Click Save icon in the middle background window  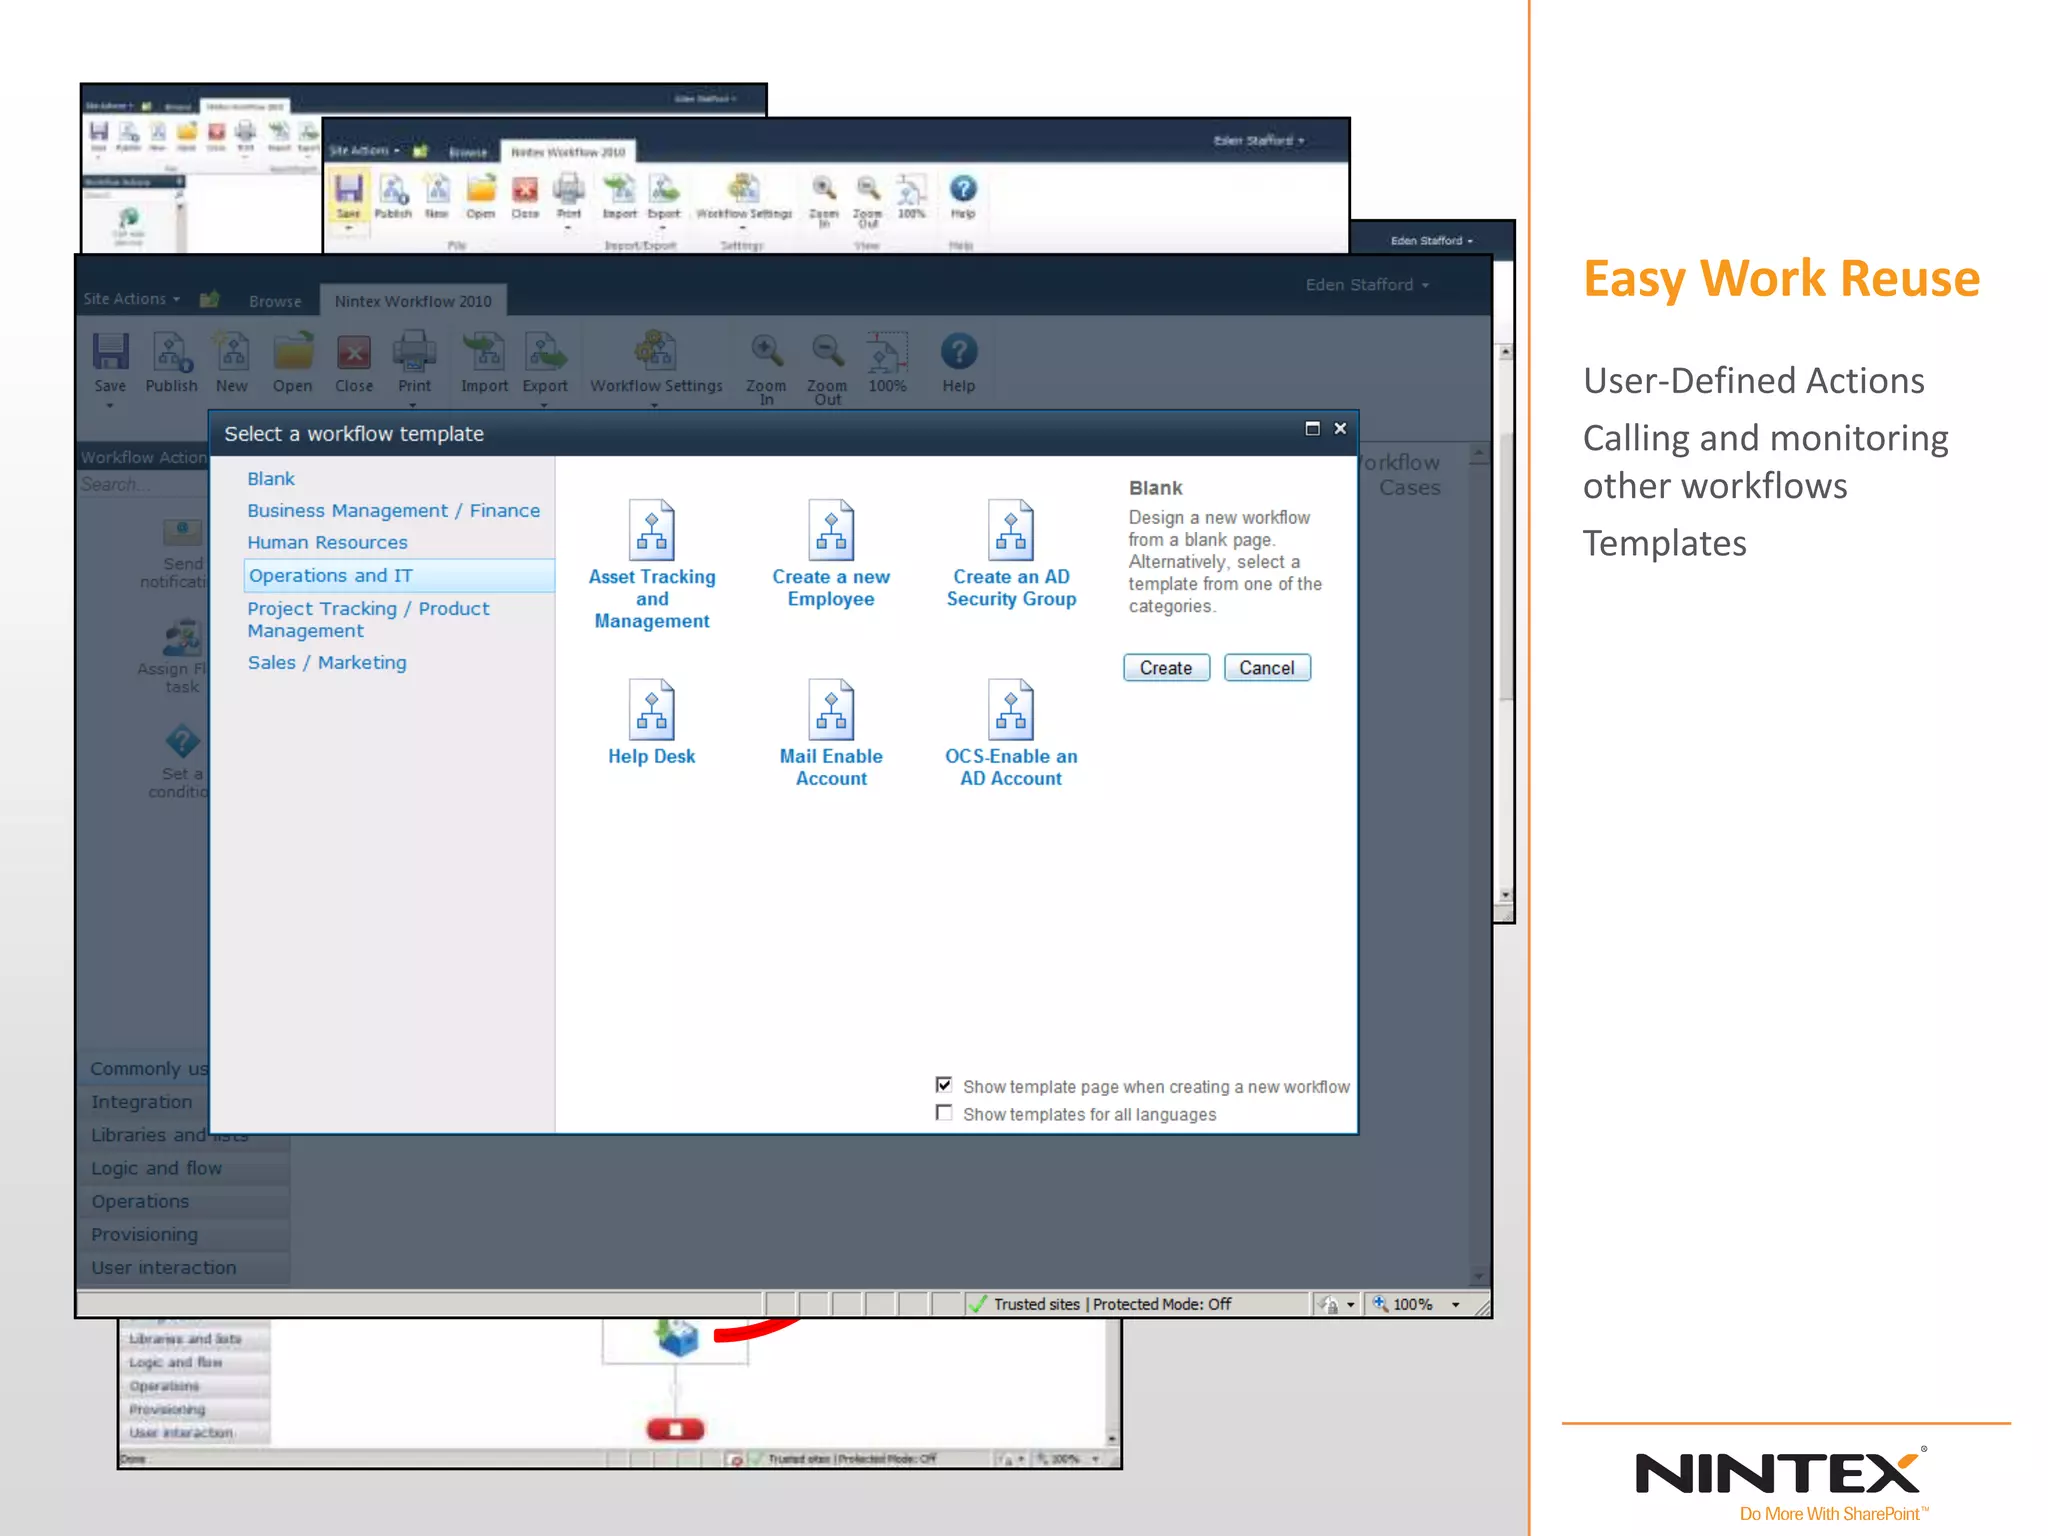348,189
